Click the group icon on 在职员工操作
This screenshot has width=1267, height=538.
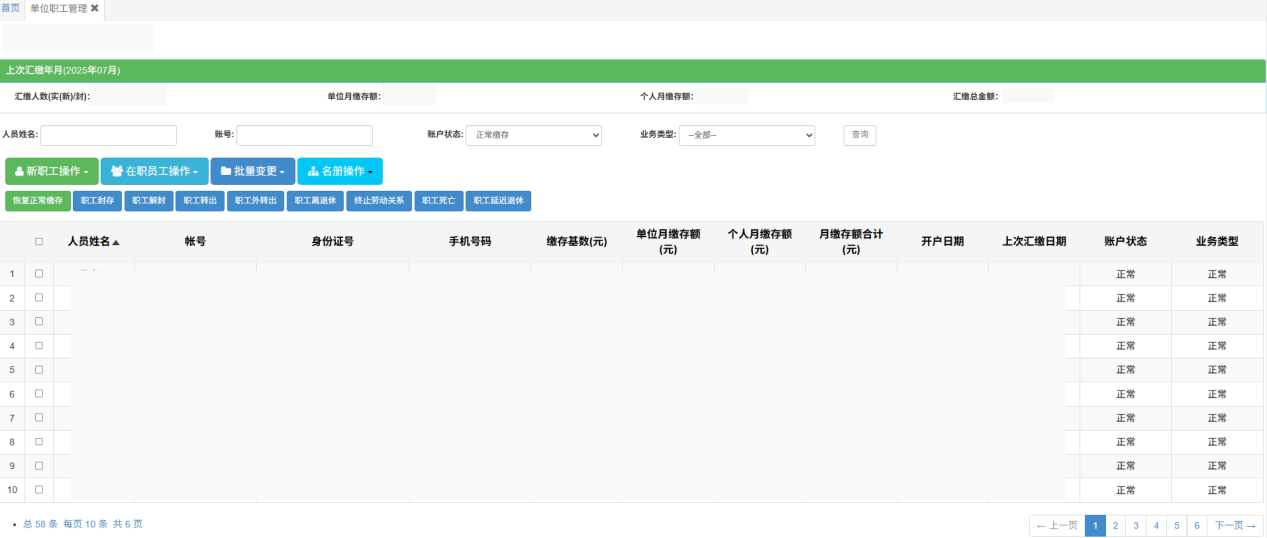(x=117, y=172)
